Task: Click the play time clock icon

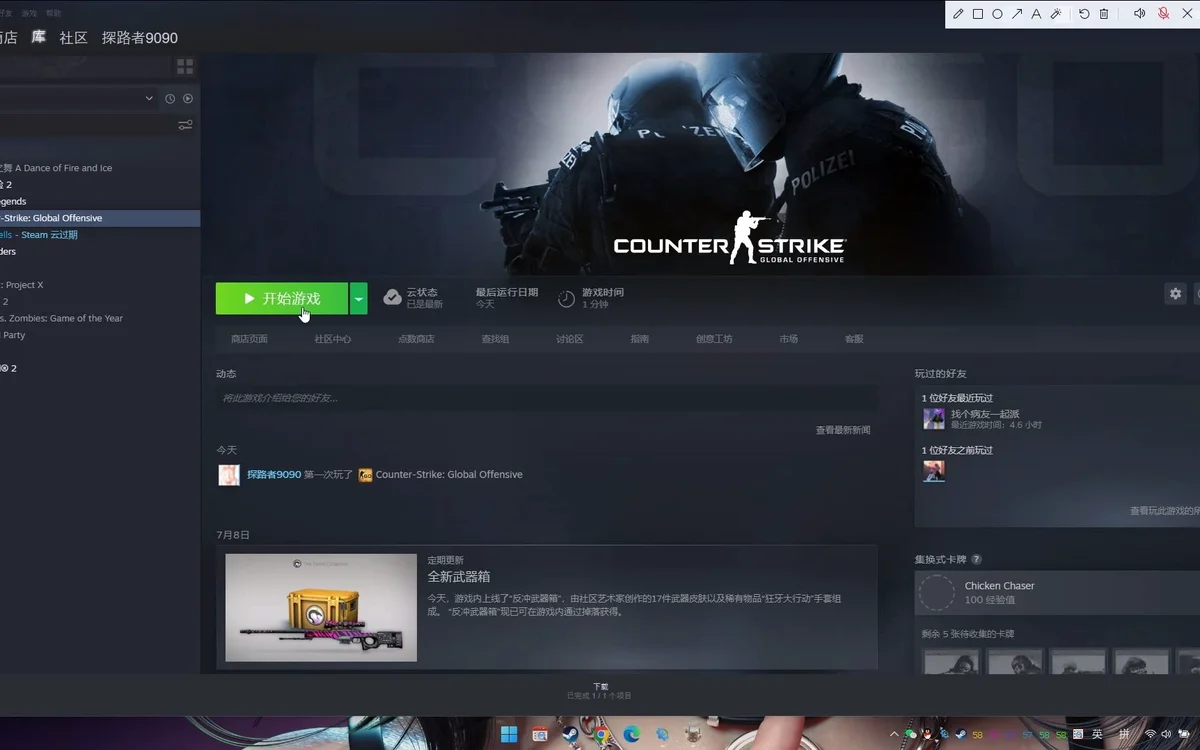Action: tap(566, 298)
